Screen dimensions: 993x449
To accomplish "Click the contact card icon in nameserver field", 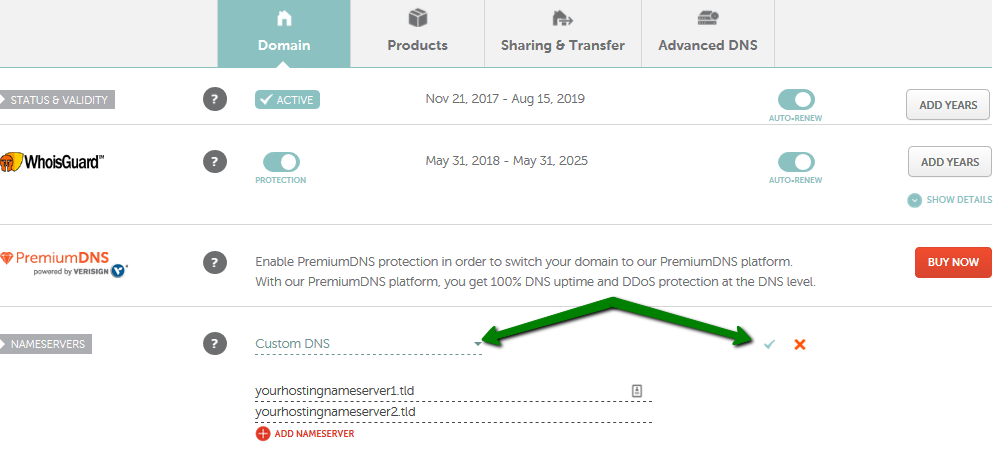I will tap(637, 390).
